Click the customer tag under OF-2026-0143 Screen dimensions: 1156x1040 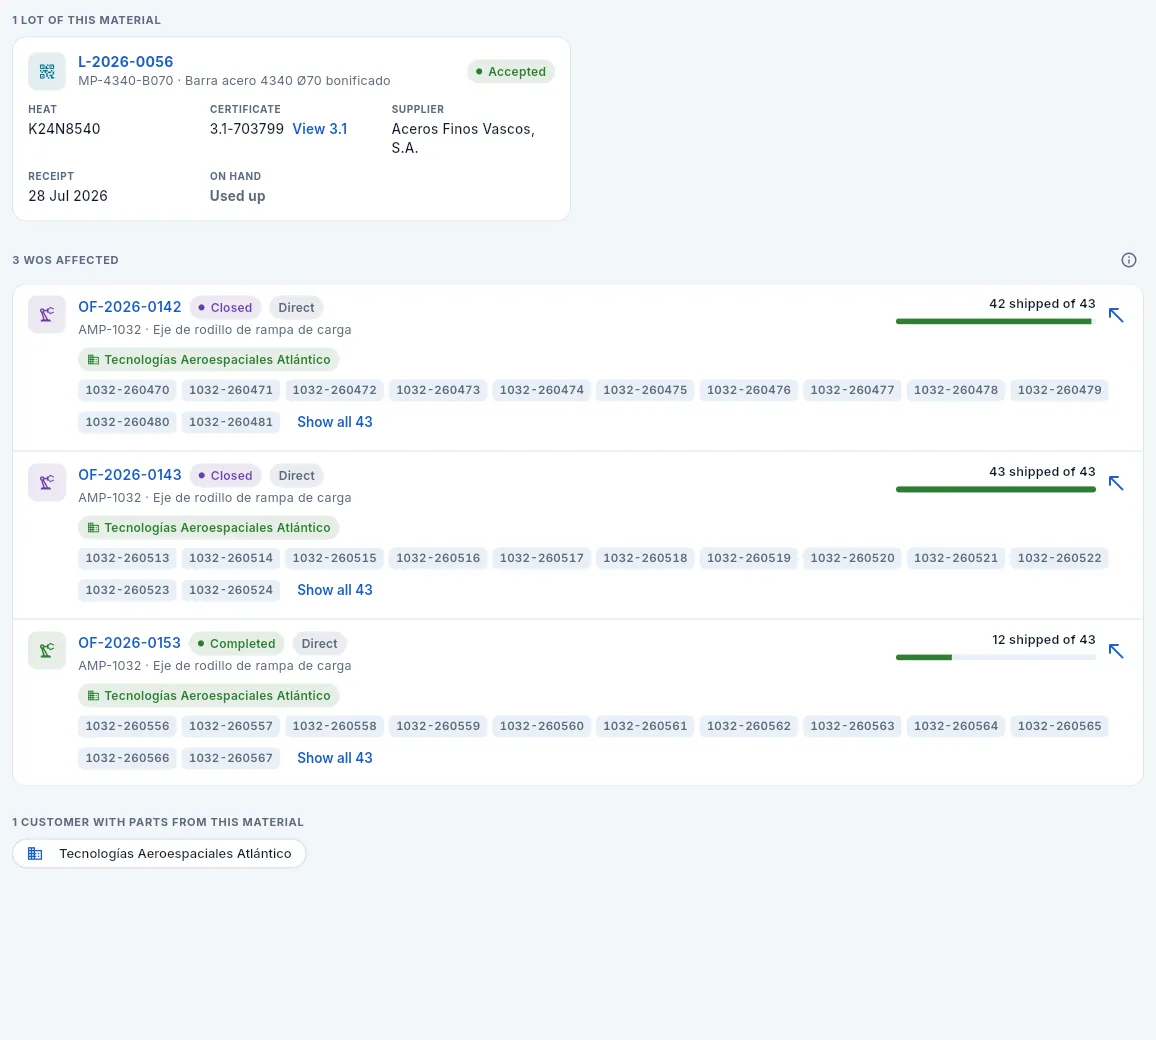(209, 528)
